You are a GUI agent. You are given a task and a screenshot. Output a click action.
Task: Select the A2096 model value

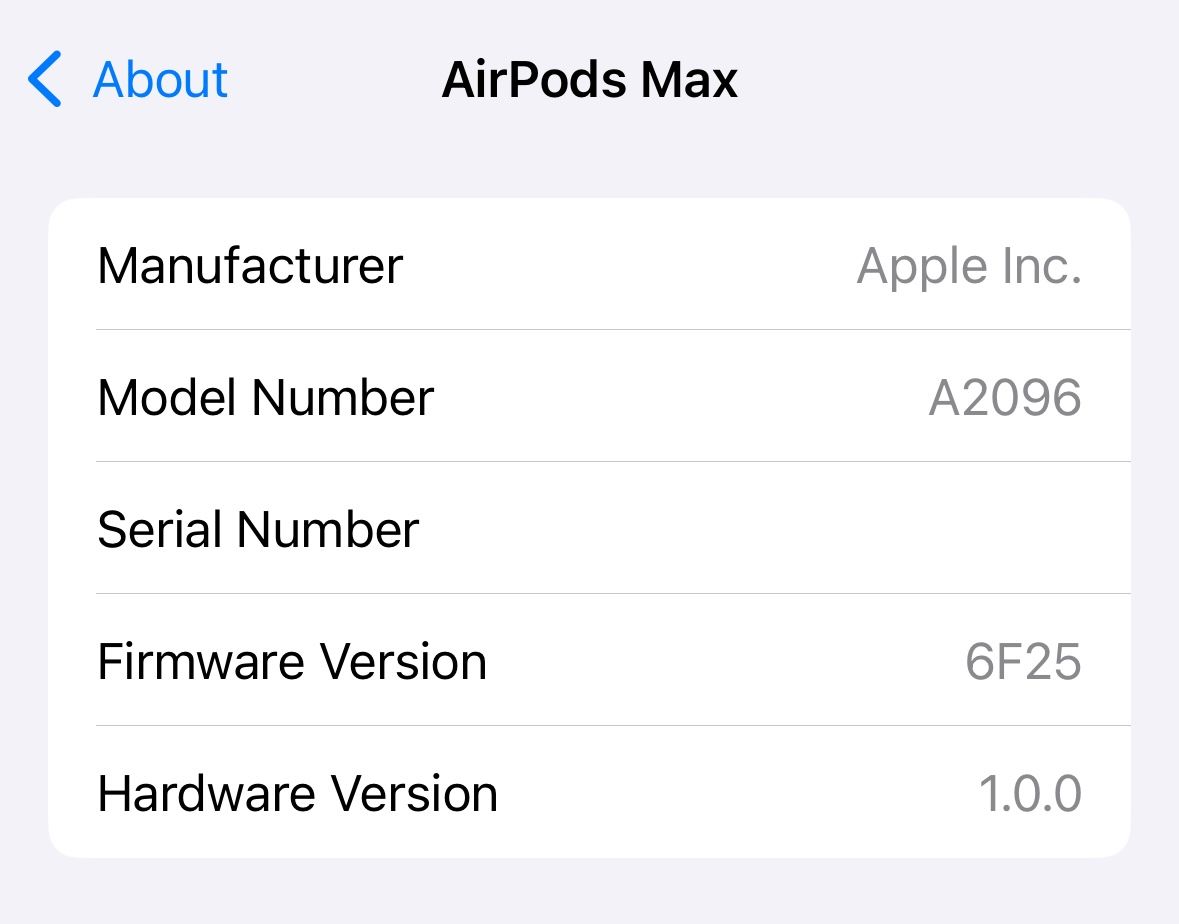coord(1004,398)
